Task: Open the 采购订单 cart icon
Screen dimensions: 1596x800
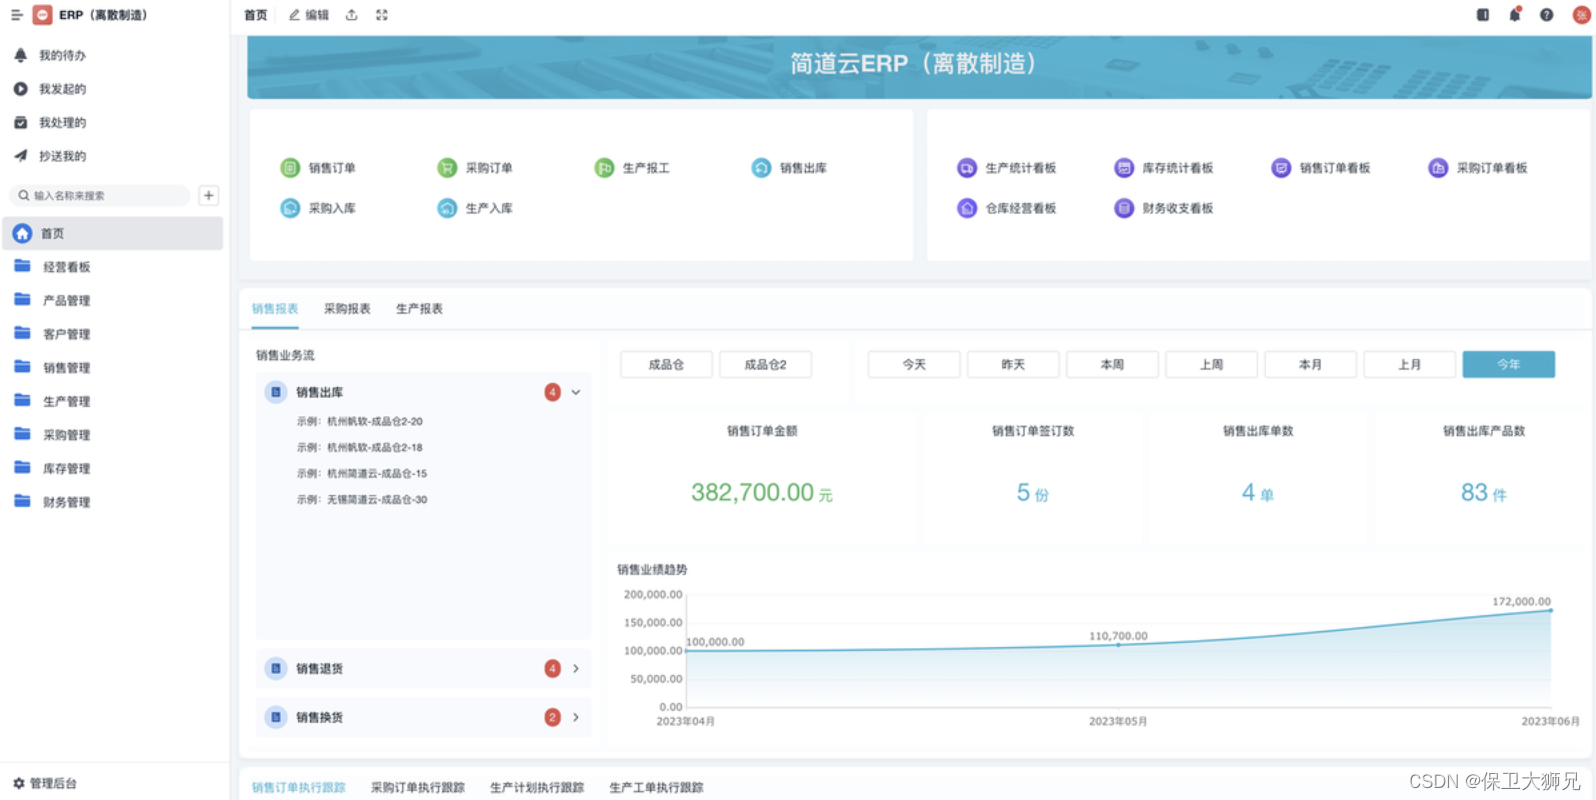Action: coord(447,168)
